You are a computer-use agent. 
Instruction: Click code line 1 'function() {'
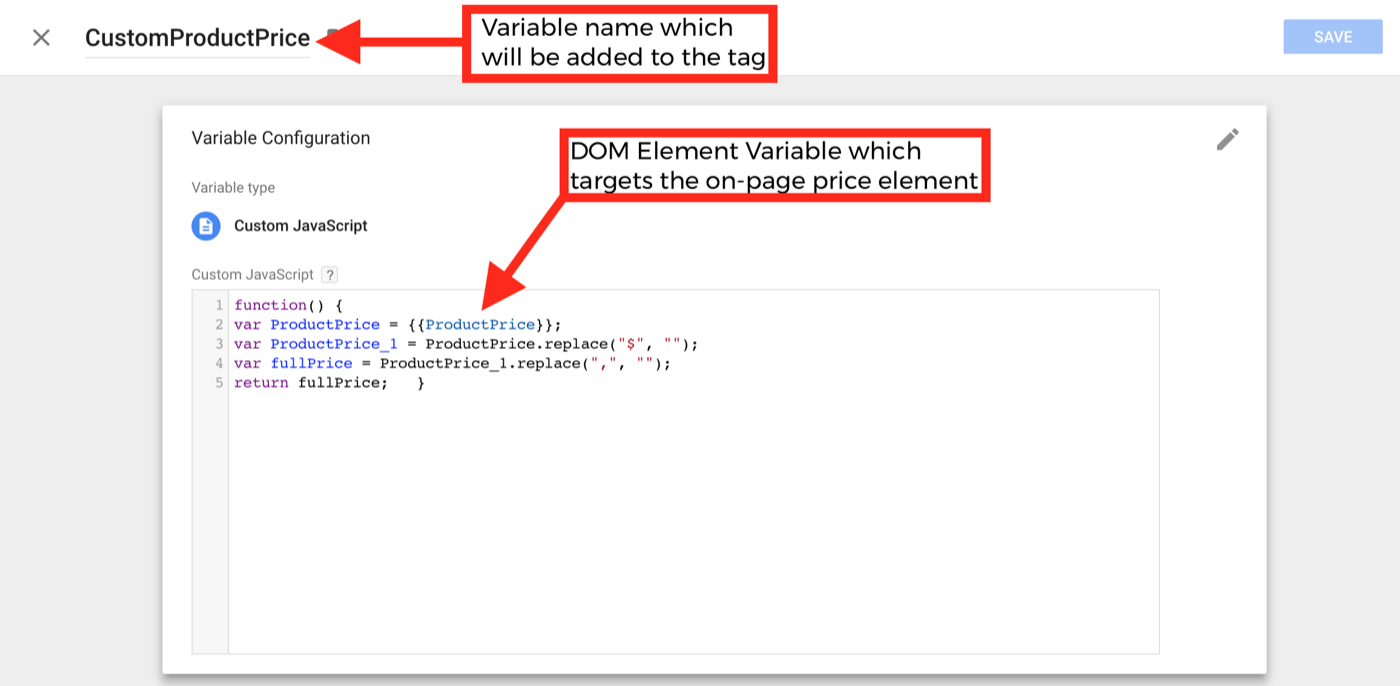(x=289, y=305)
